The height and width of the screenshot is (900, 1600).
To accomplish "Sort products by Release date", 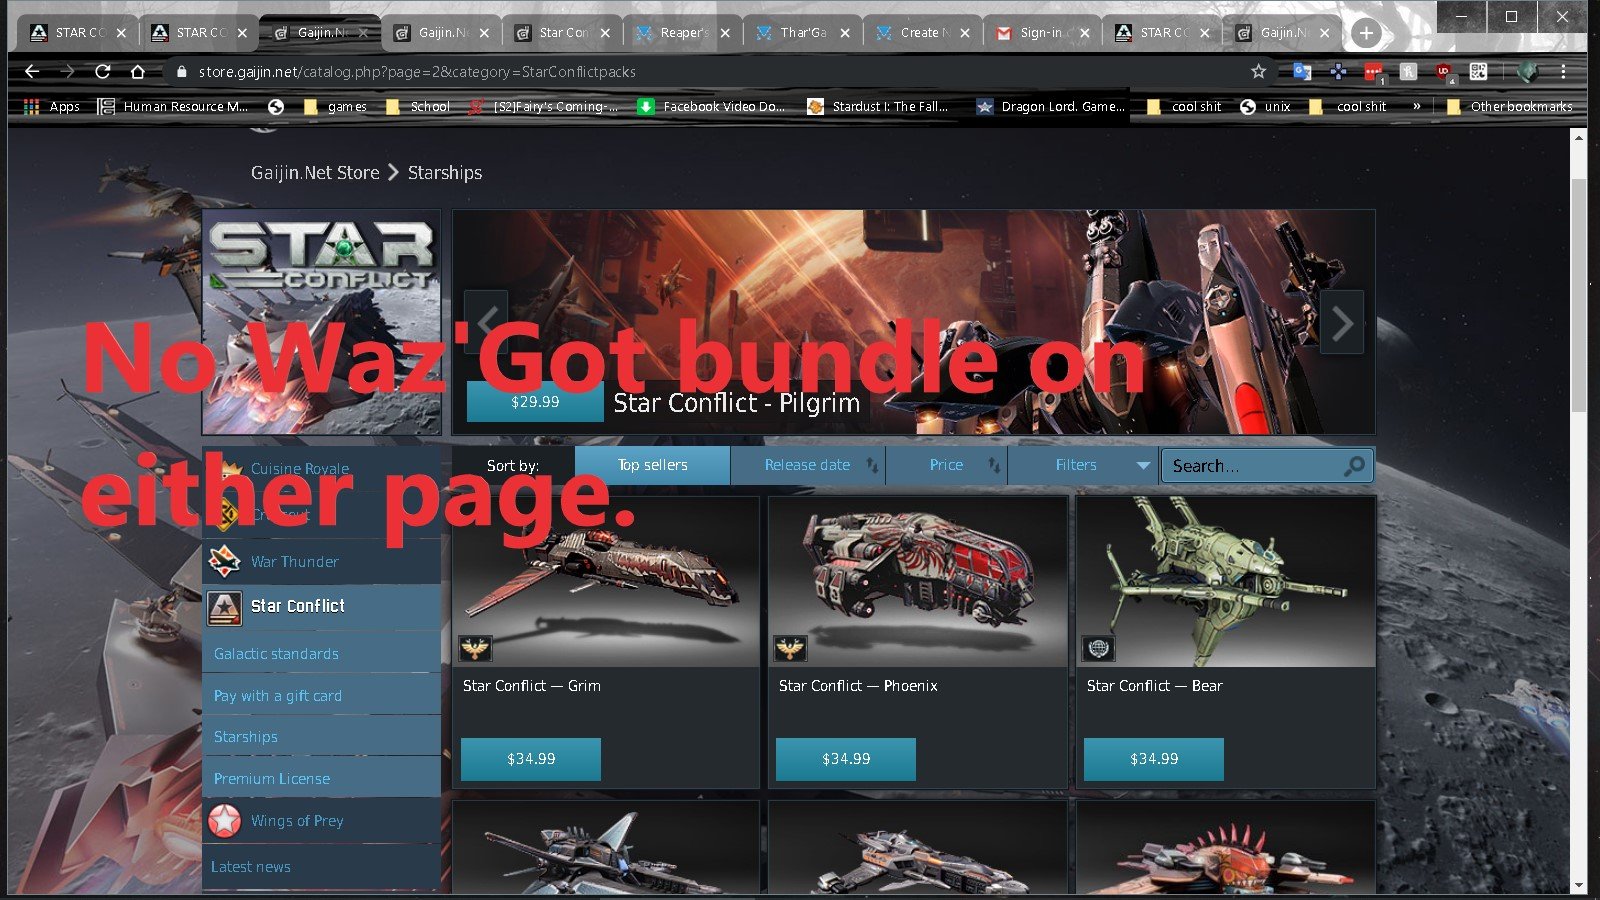I will (x=807, y=465).
